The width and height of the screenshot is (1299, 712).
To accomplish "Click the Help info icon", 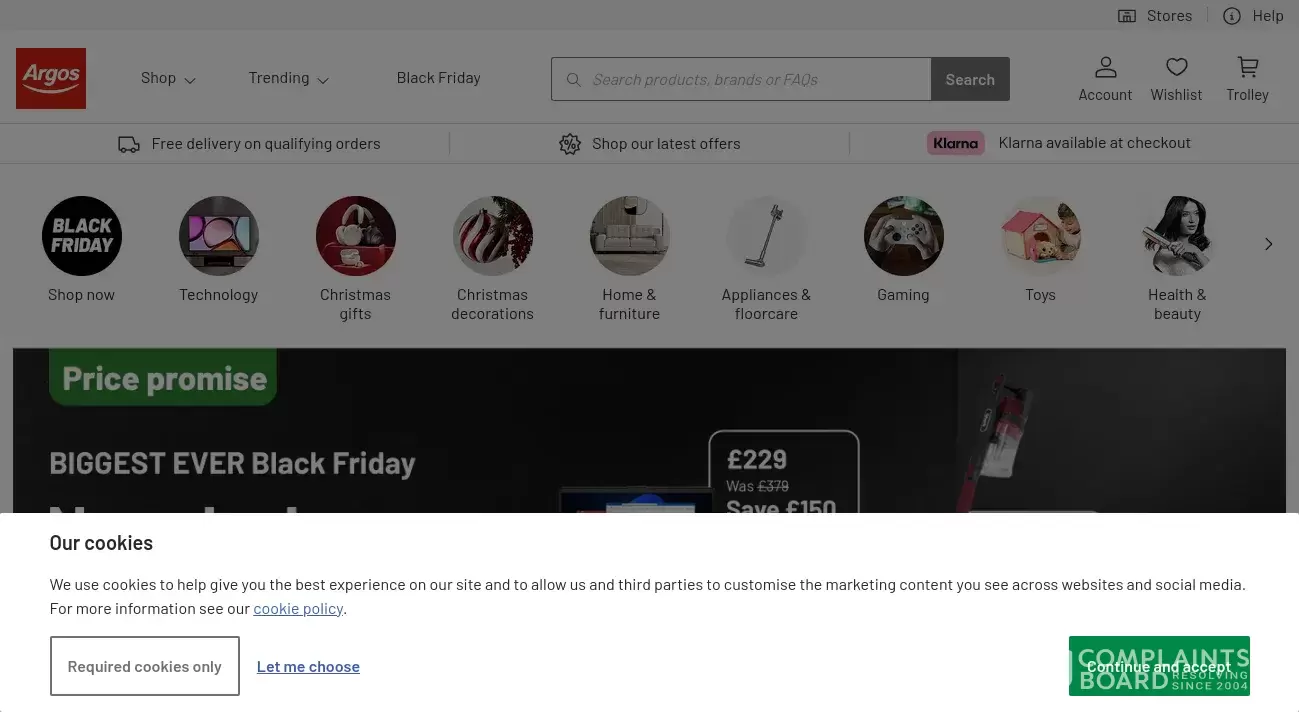I will (1232, 16).
